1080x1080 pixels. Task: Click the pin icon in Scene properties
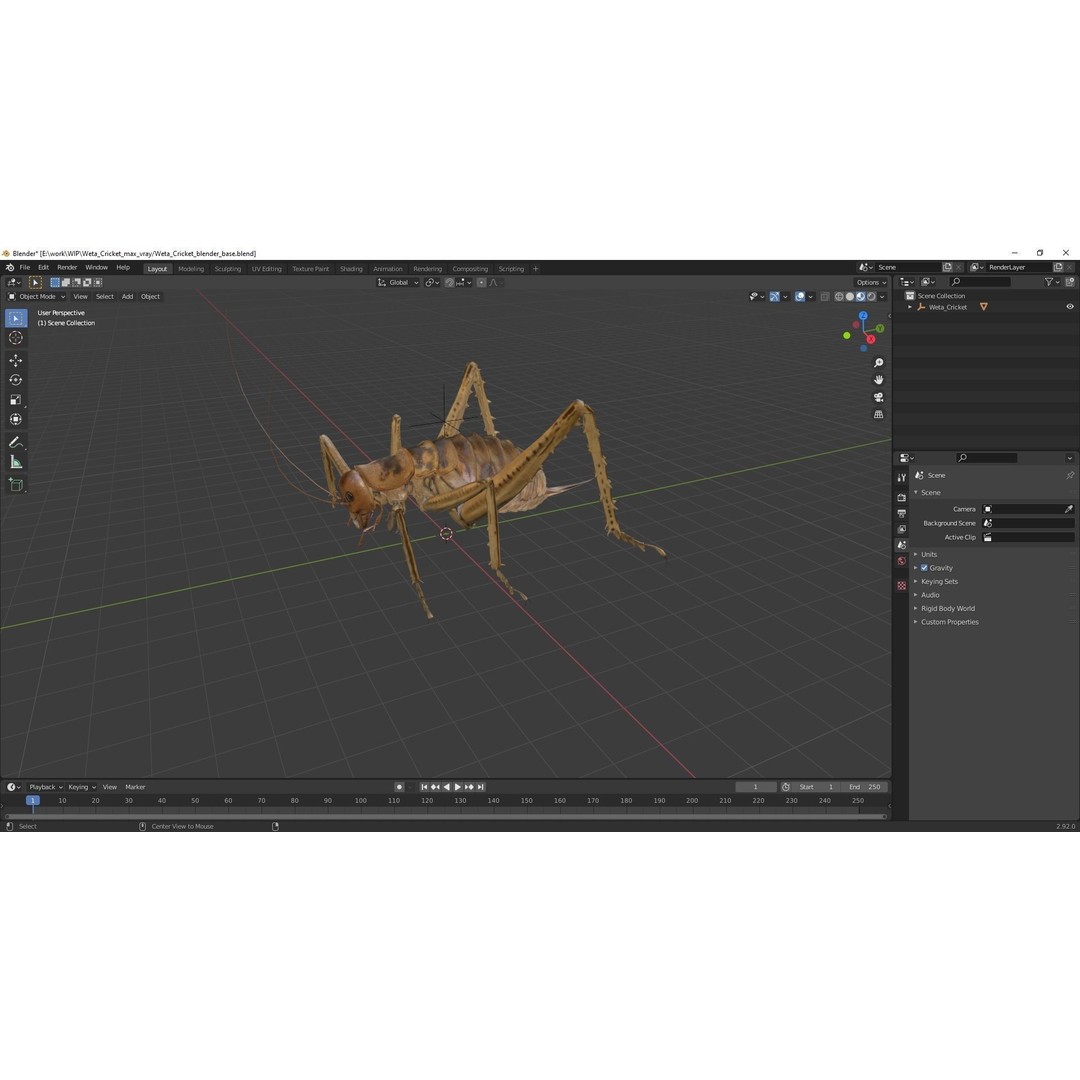(x=1070, y=475)
